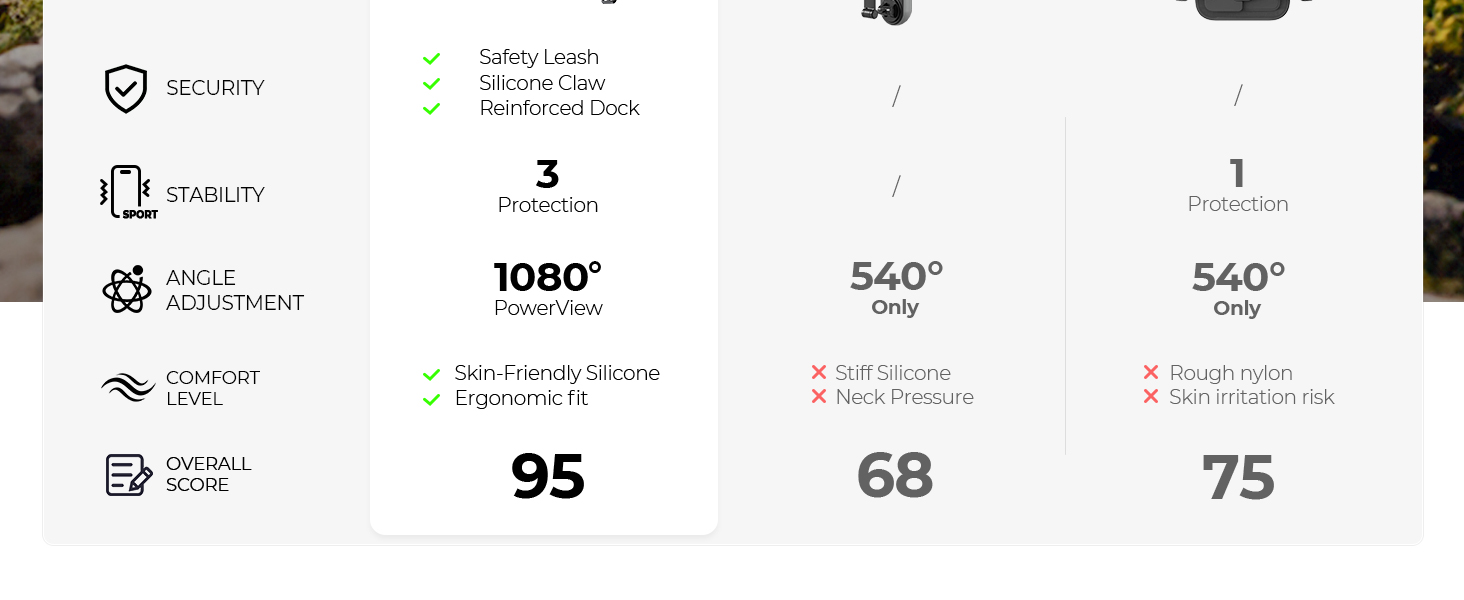Screen dimensions: 1464x600
Task: Click the overall score 95
Action: point(548,476)
